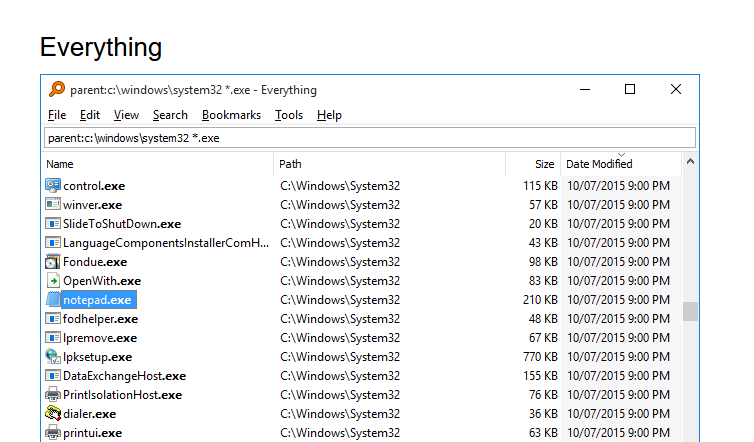Click the scrollbar up arrow
This screenshot has width=754, height=442.
690,162
